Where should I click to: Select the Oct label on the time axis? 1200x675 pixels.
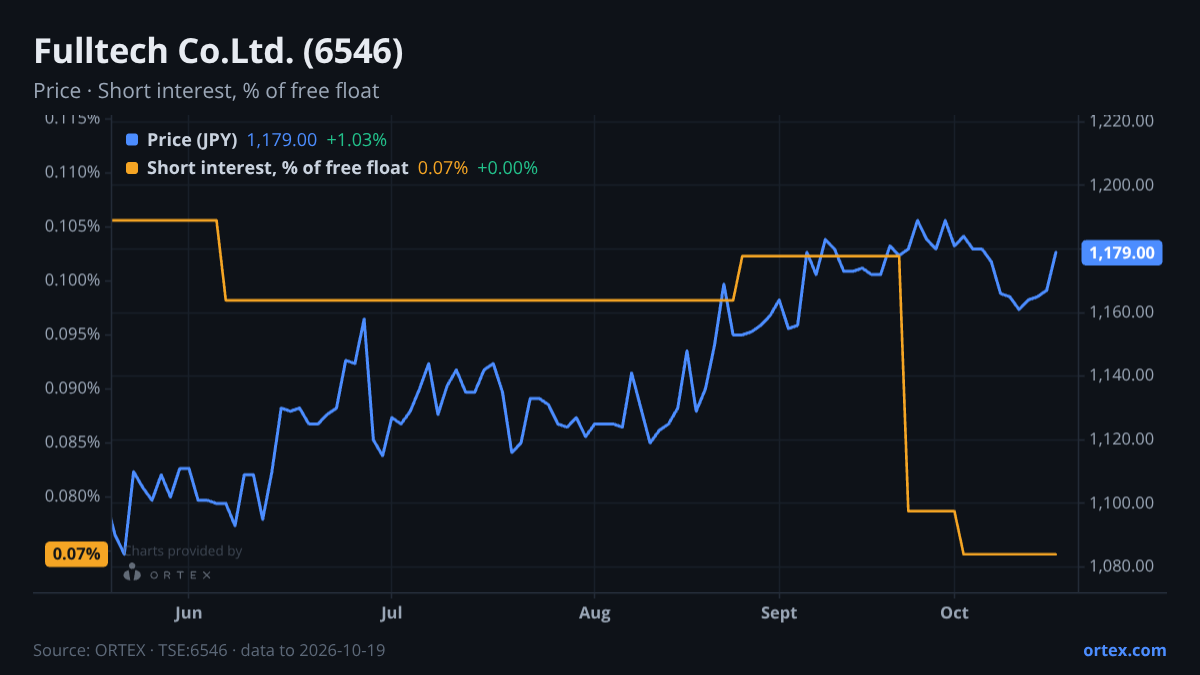click(x=955, y=613)
